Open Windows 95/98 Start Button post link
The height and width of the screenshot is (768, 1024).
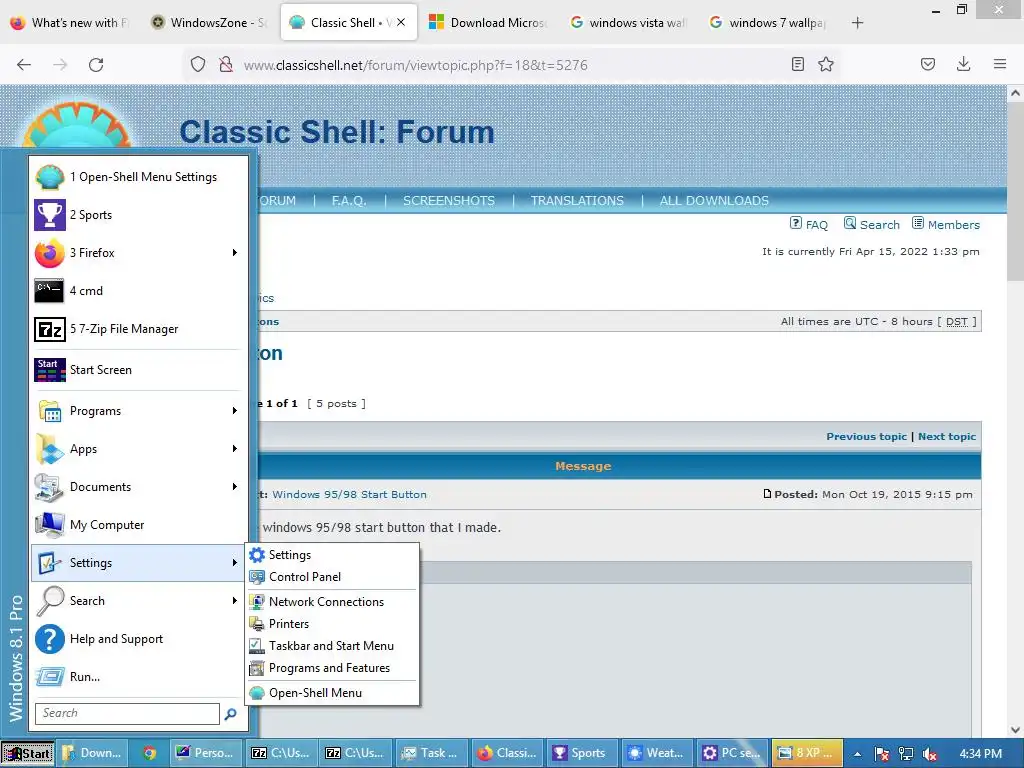pos(349,494)
